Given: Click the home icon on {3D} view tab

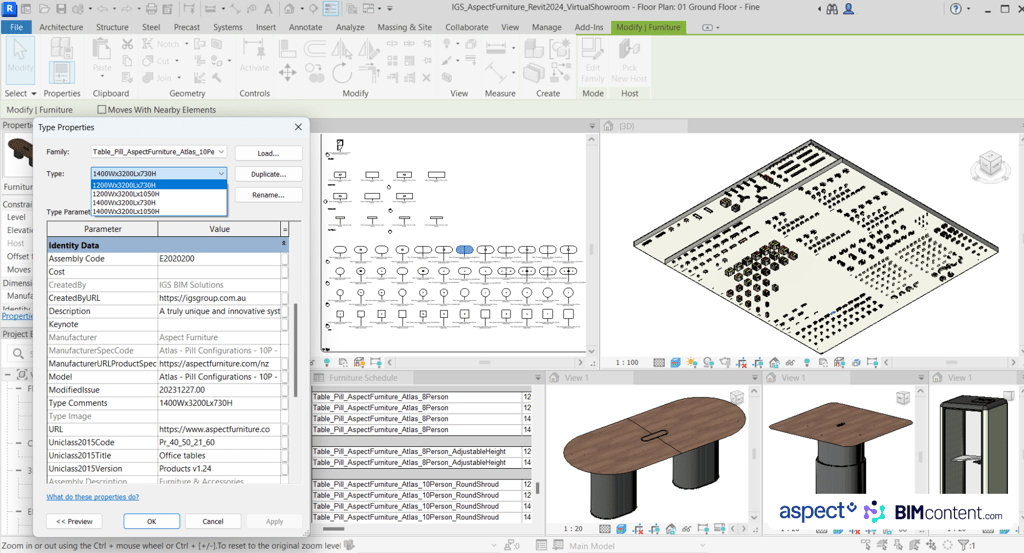Looking at the screenshot, I should click(608, 125).
